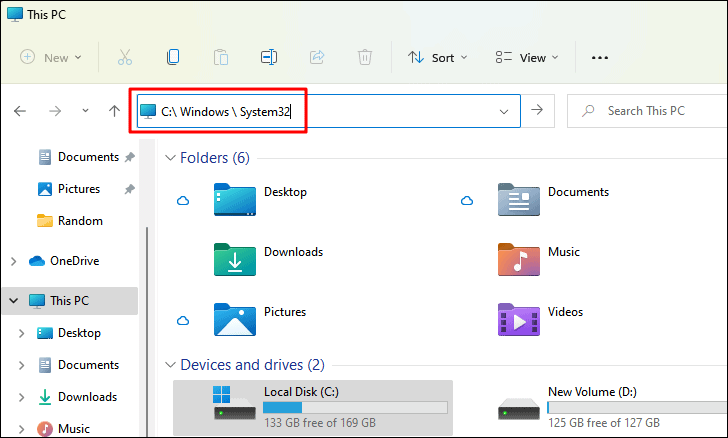Select Downloads under This PC in sidebar
This screenshot has width=728, height=438.
point(77,397)
